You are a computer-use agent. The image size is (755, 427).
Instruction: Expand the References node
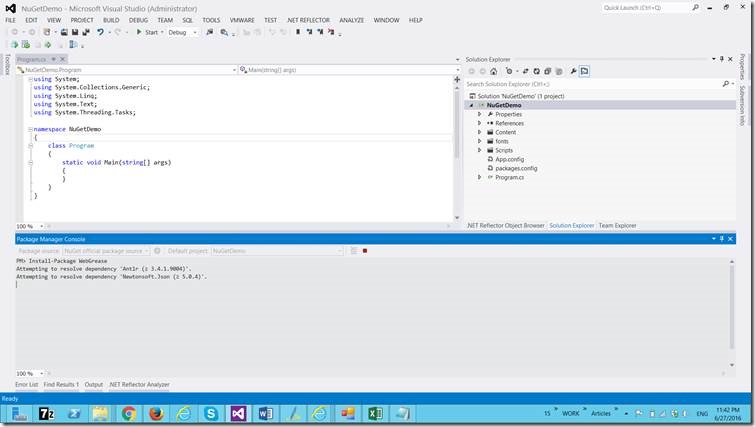479,123
